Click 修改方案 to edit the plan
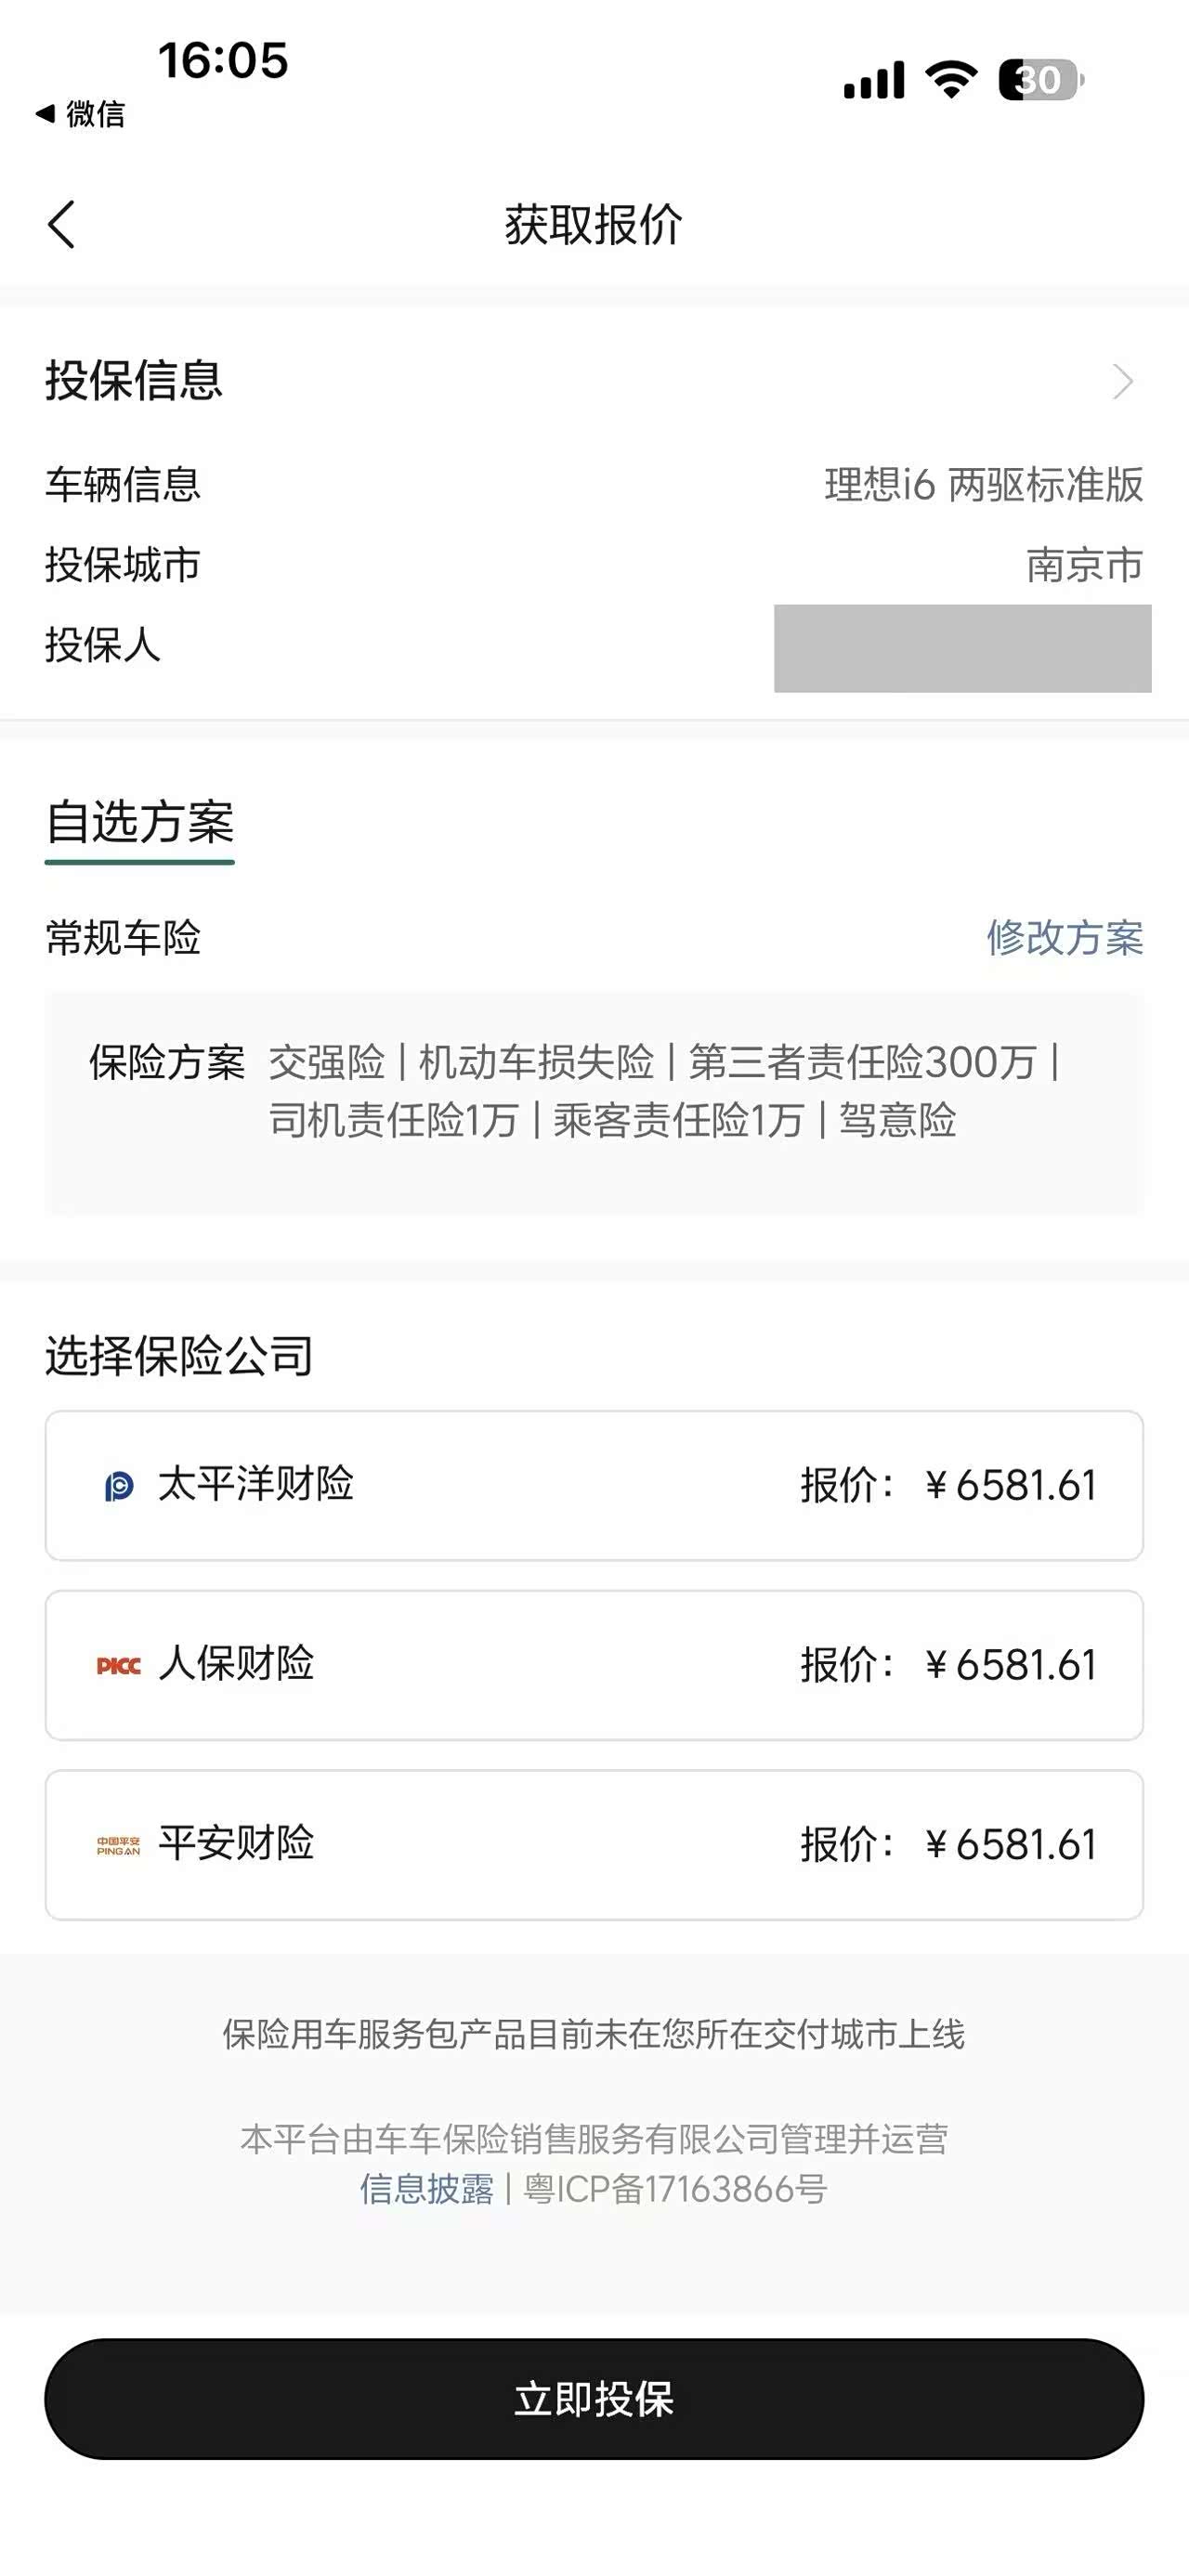 [x=1065, y=938]
